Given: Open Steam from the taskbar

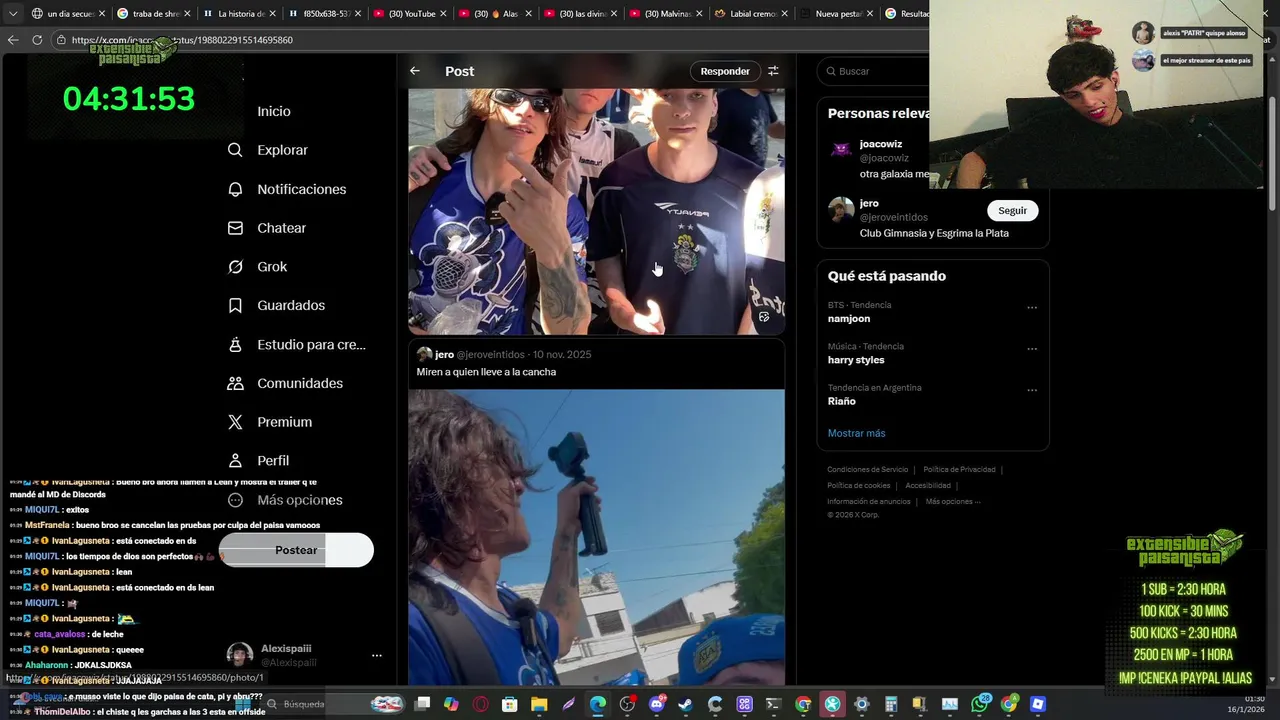Looking at the screenshot, I should (x=685, y=704).
